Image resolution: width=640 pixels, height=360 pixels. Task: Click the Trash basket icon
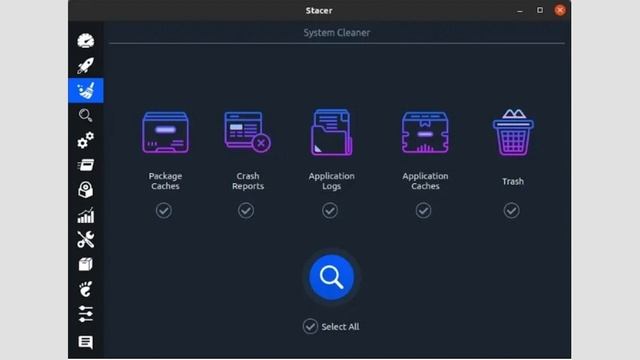513,132
